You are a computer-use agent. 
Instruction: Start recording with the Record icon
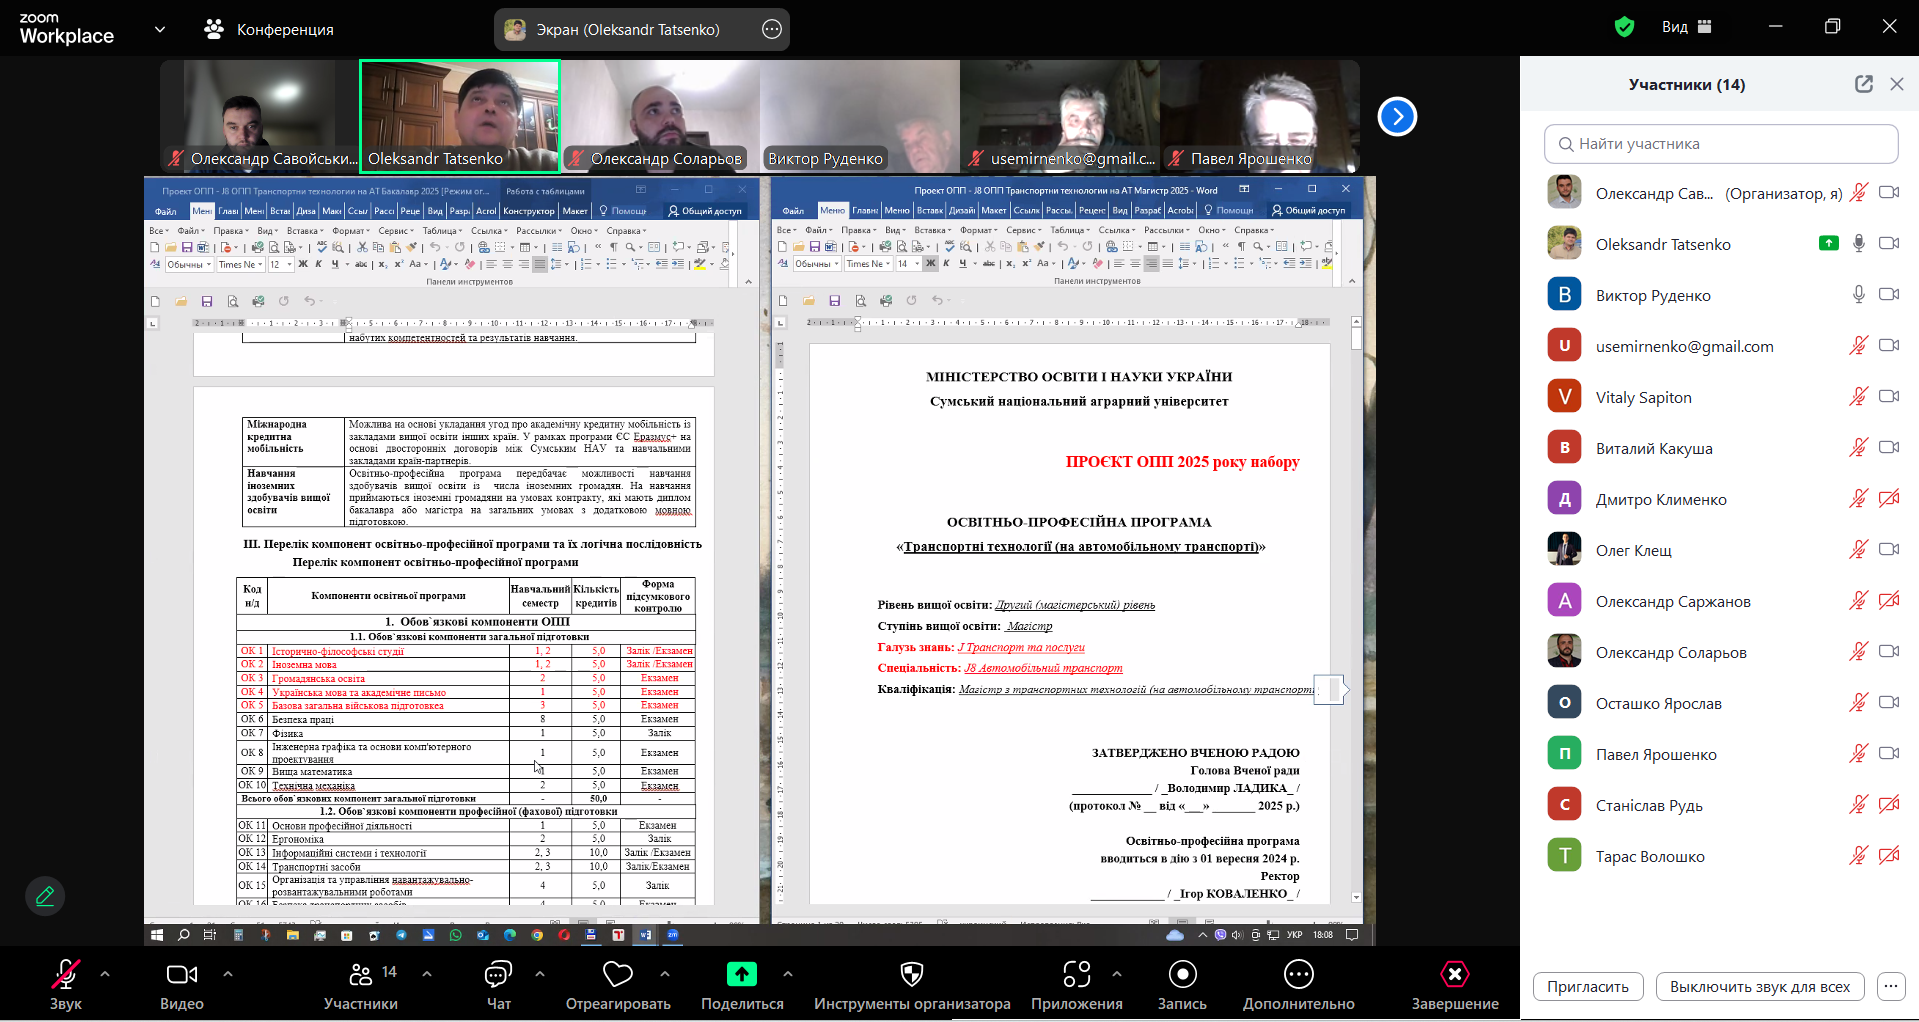tap(1182, 975)
